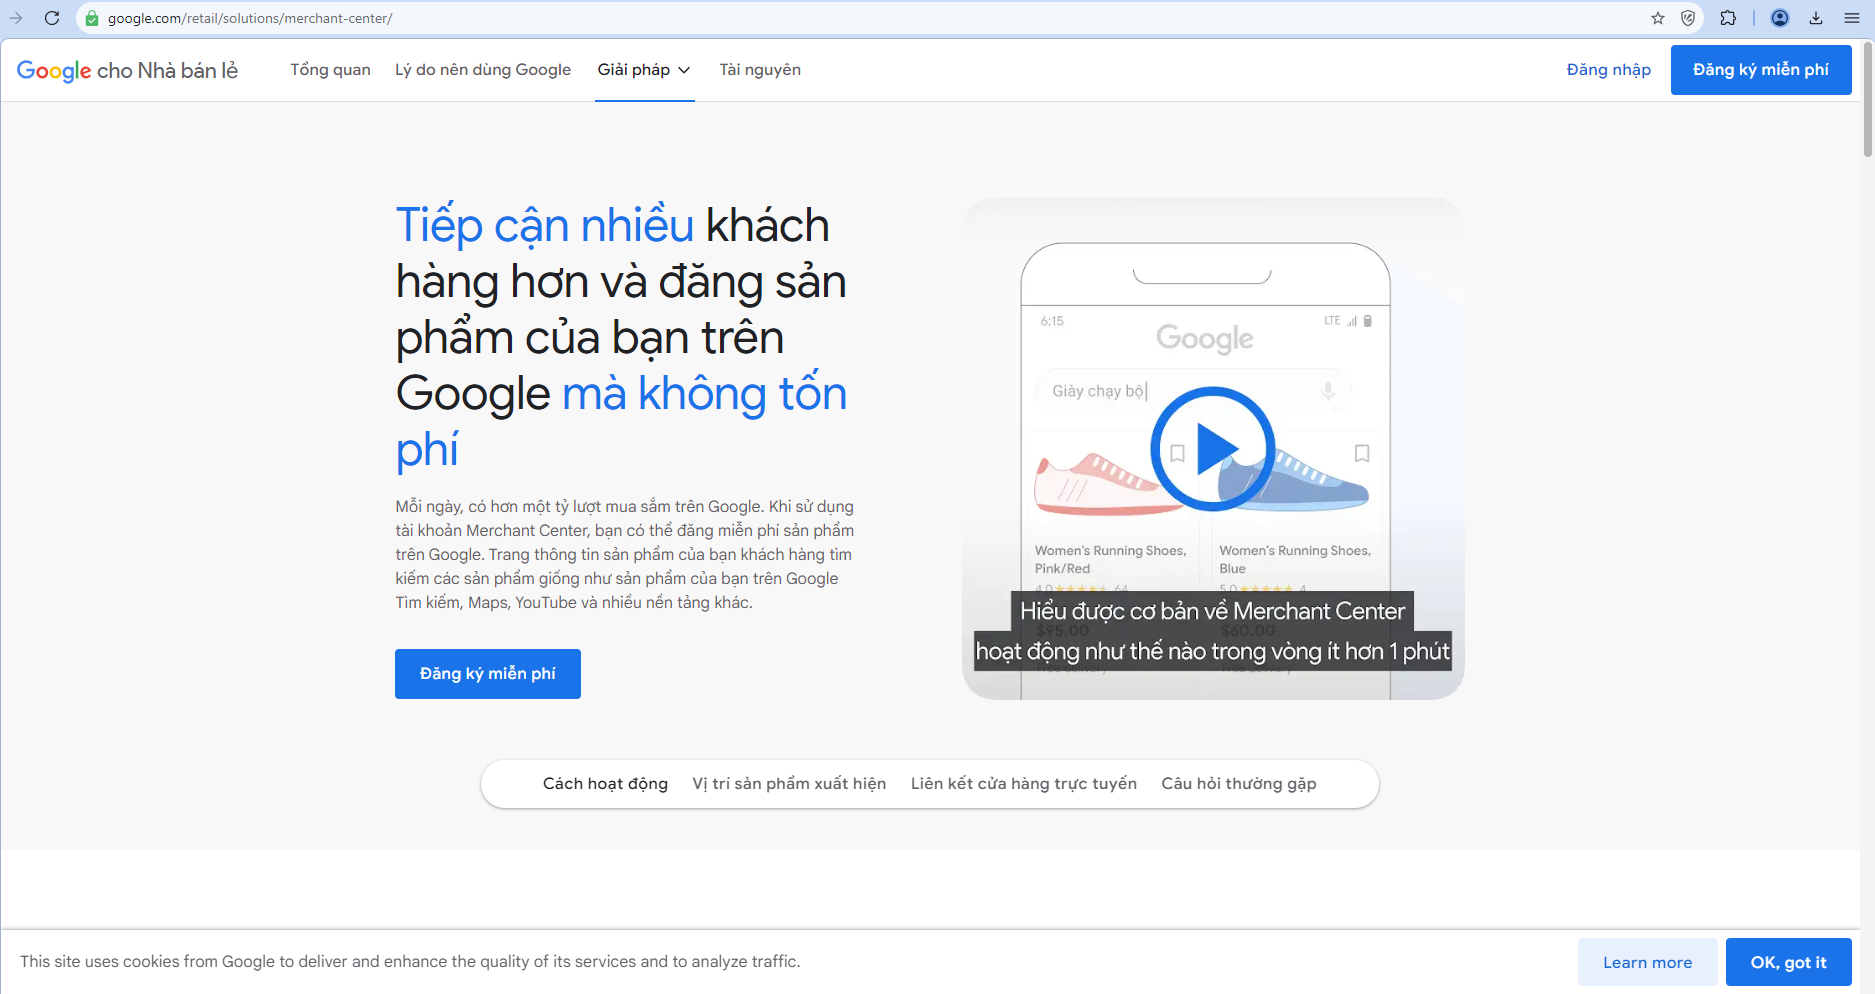Jump to Câu hỏi thường gặp section
Screen dimensions: 1875x994
(x=1239, y=784)
